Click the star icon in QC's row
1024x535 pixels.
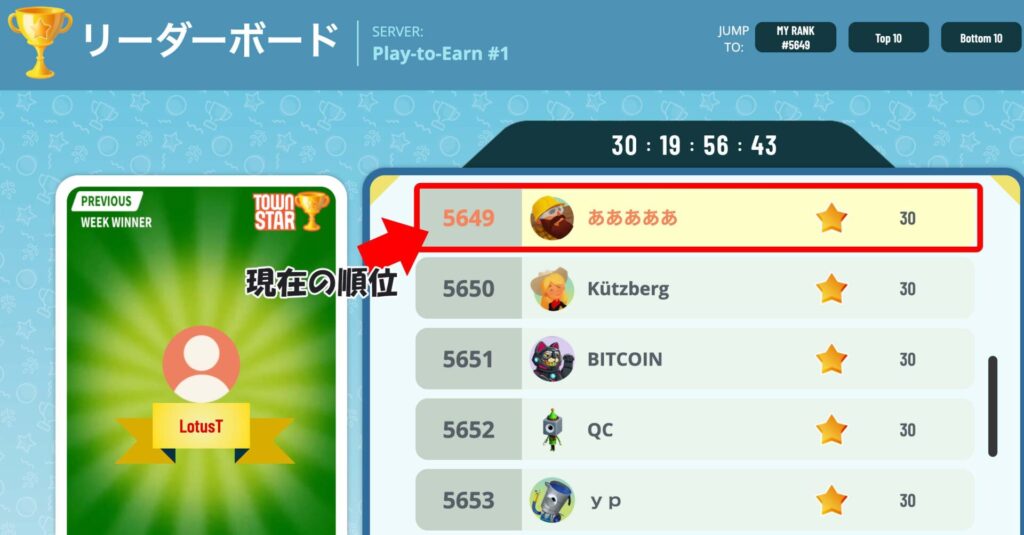831,430
